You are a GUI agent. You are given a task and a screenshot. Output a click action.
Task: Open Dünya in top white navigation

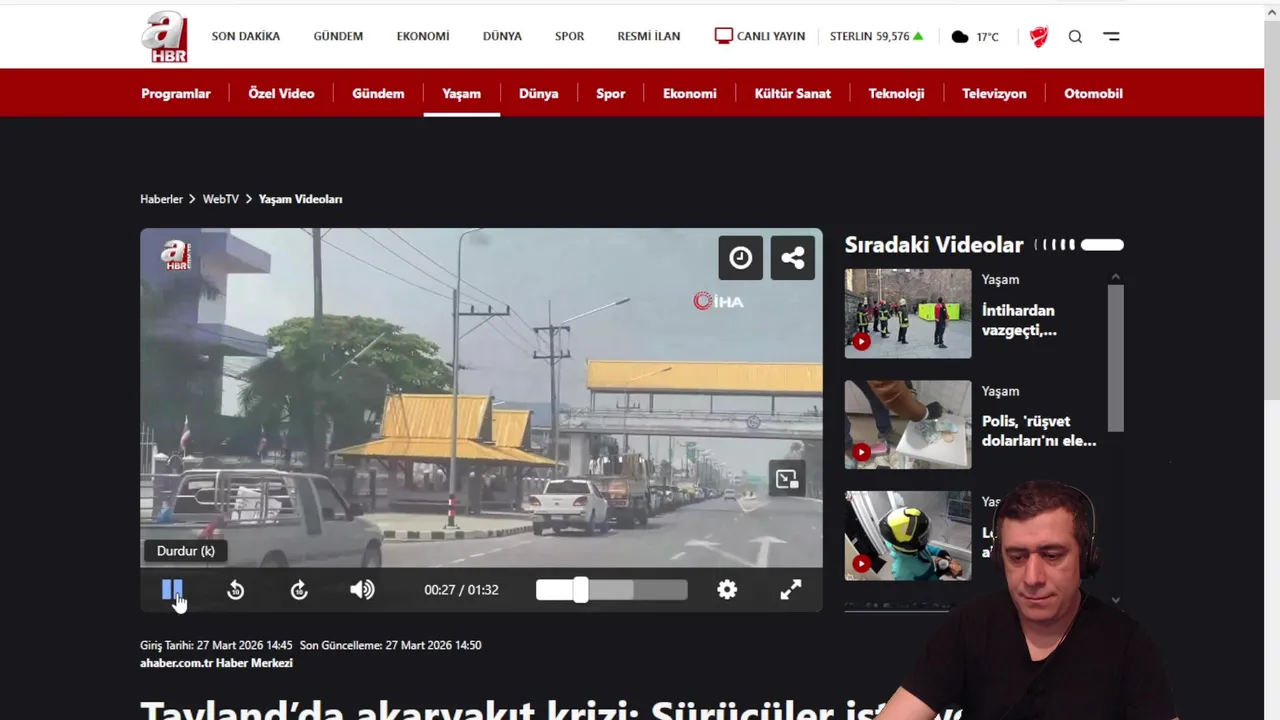pos(502,36)
